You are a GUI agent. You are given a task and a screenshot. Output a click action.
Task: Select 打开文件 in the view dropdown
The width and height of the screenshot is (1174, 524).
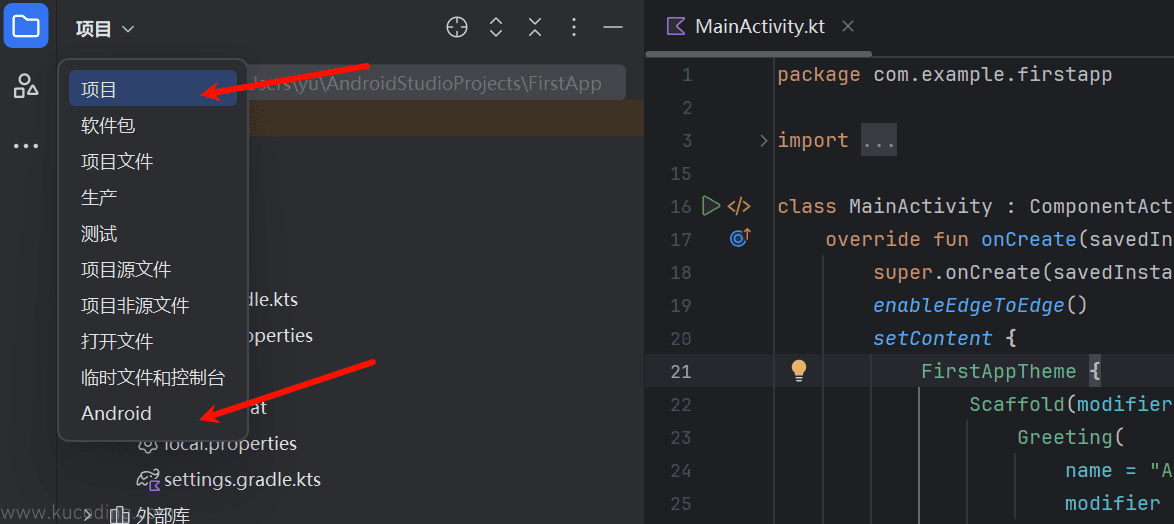coord(153,341)
